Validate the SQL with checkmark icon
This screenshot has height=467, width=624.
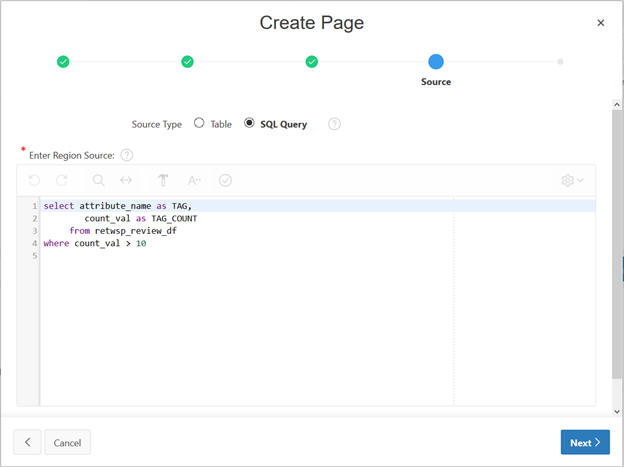tap(225, 180)
